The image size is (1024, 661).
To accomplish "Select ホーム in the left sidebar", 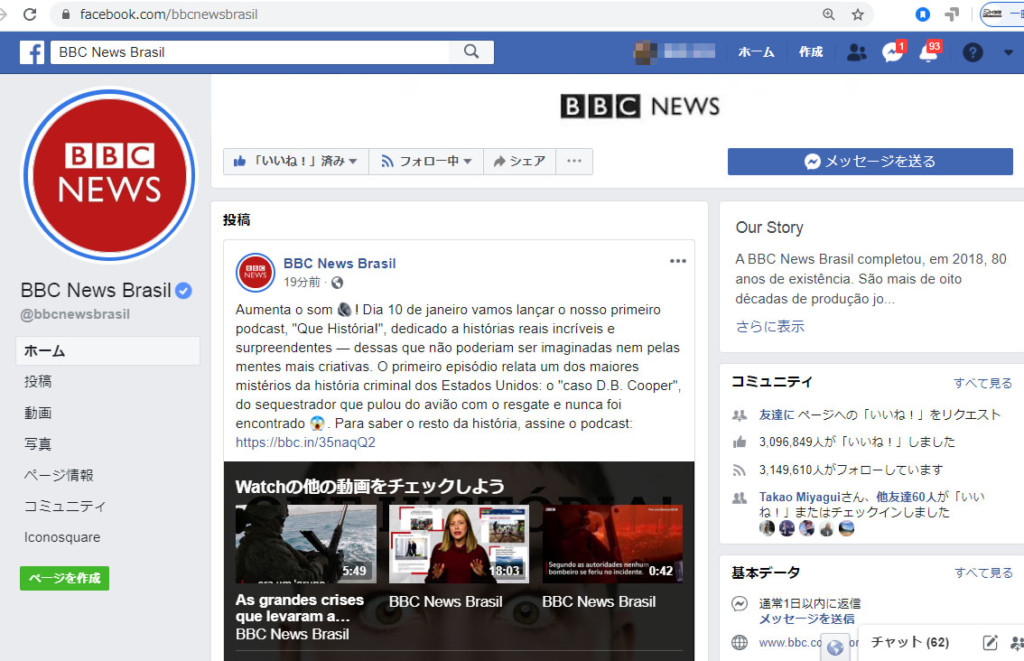I will coord(108,351).
